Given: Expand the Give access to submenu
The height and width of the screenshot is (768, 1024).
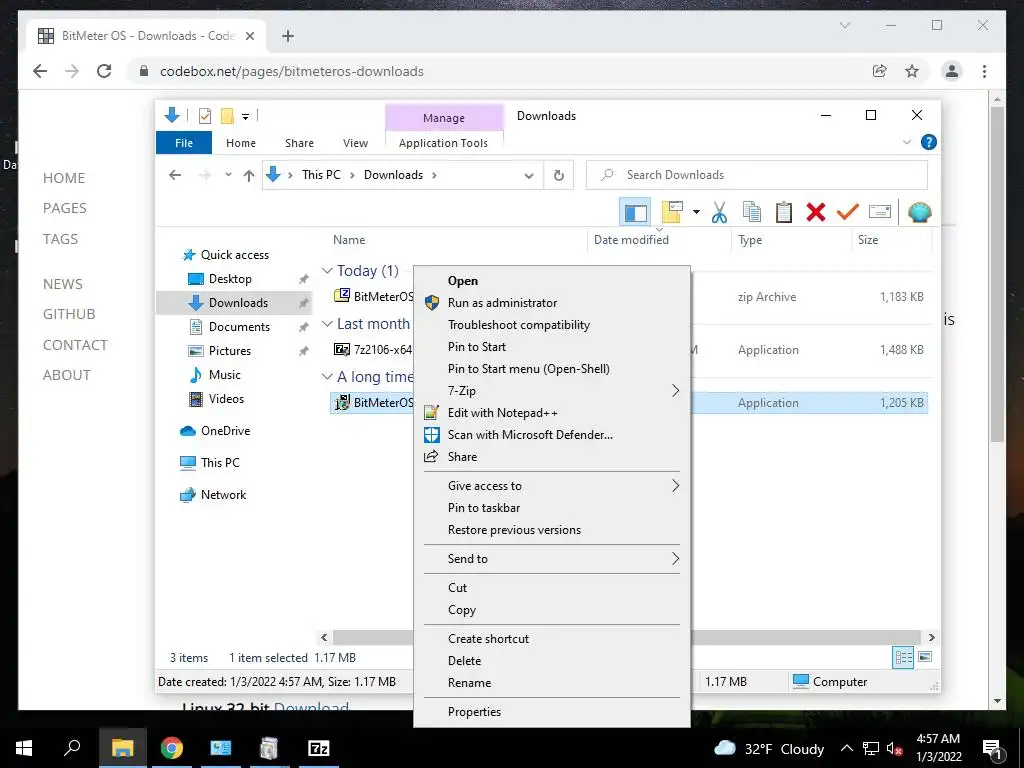Looking at the screenshot, I should 675,485.
